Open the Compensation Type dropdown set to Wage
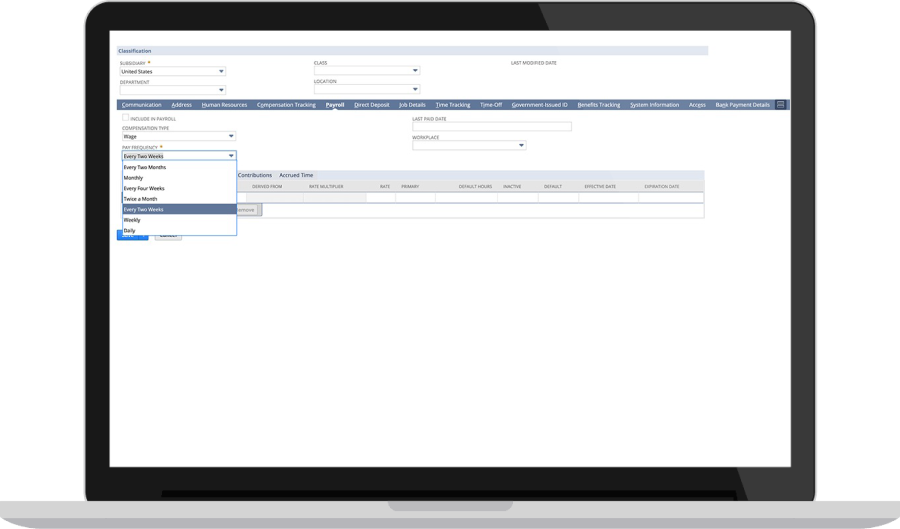This screenshot has height=529, width=900. pos(179,137)
